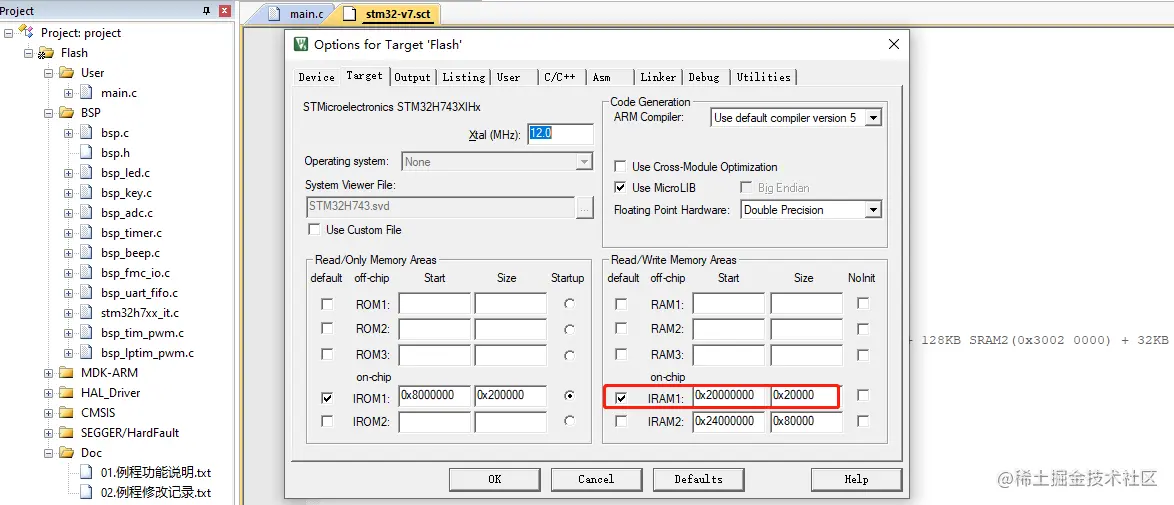Switch to the Debug tab
The height and width of the screenshot is (505, 1174).
point(705,77)
